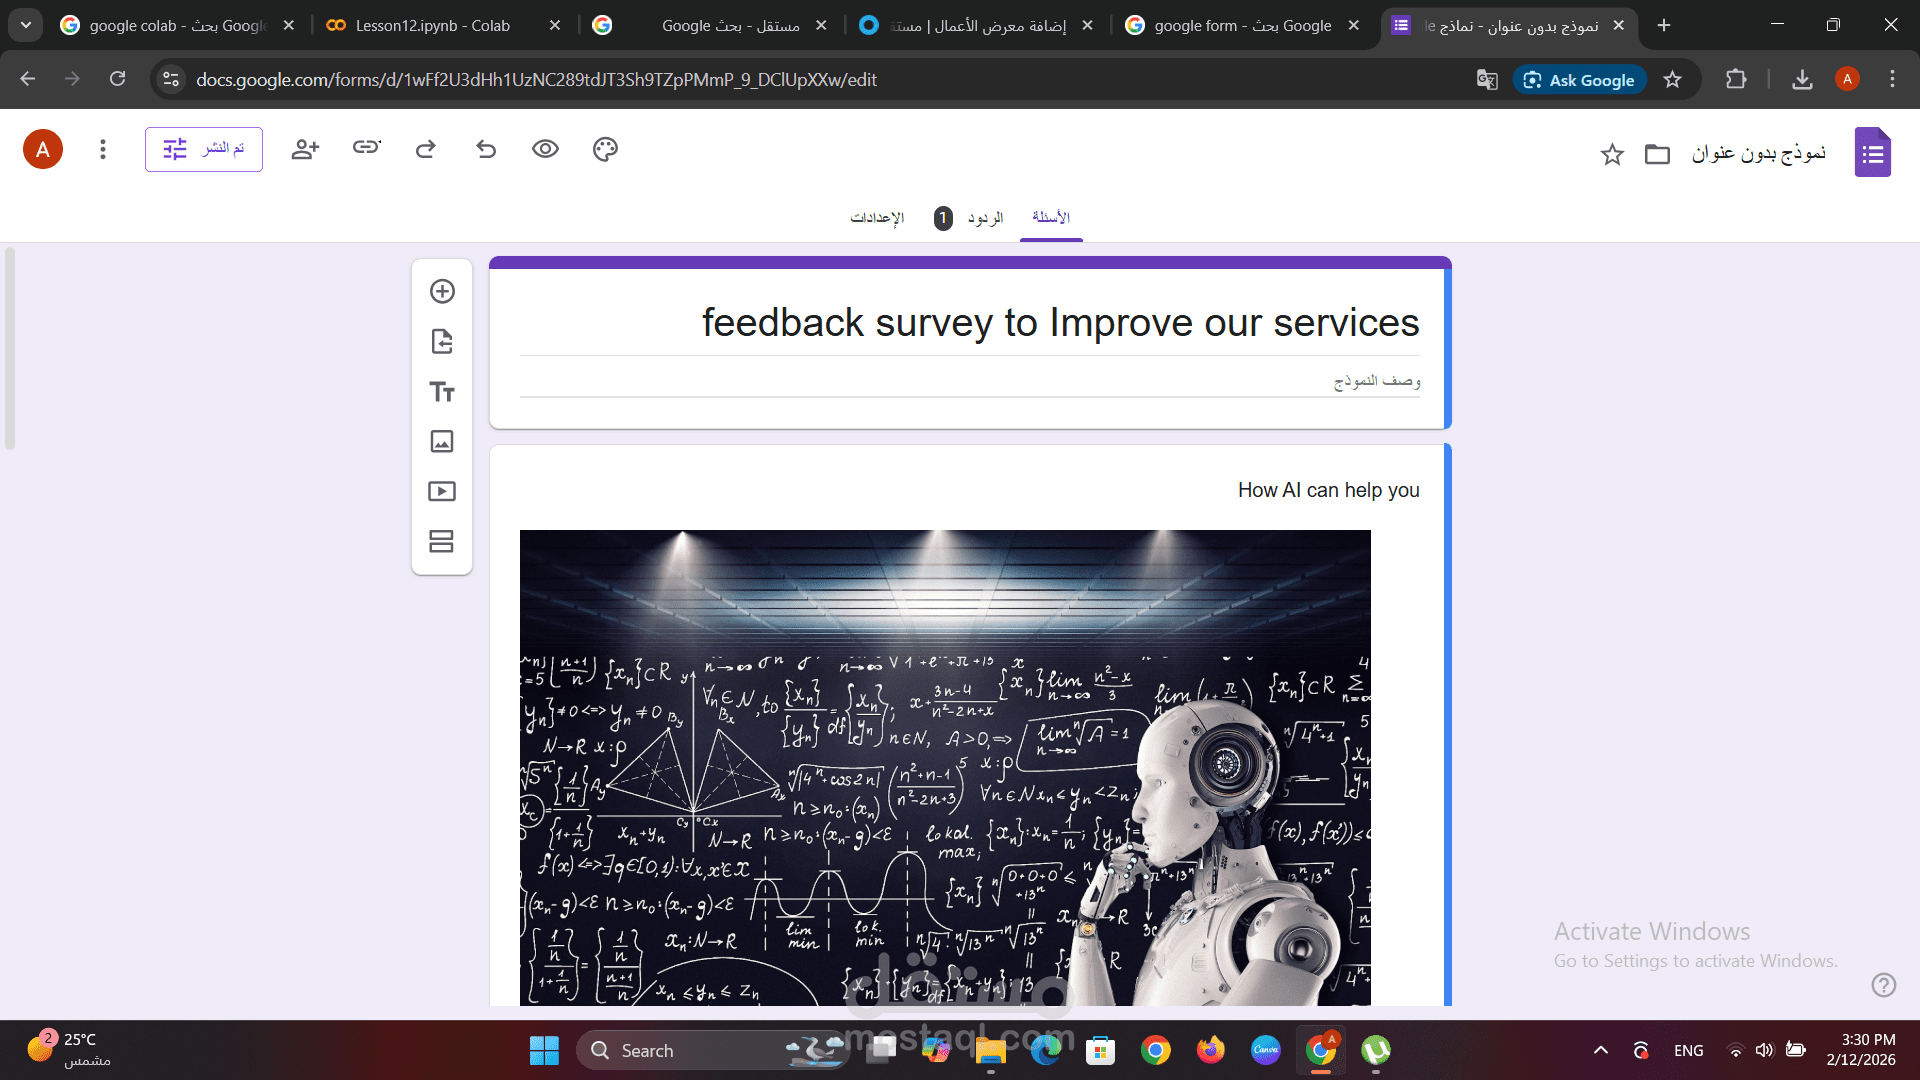Preview the feedback survey form
The height and width of the screenshot is (1080, 1920).
pos(545,148)
